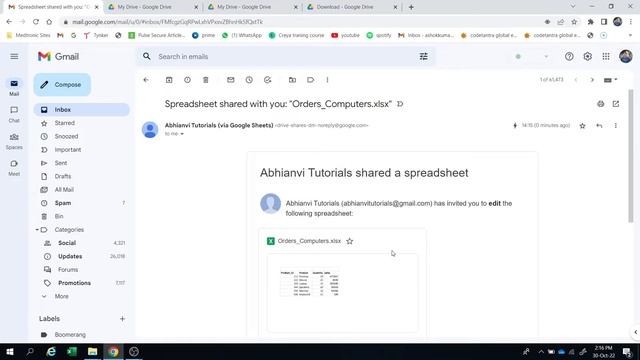Report this email as spam
Image resolution: width=640 pixels, height=360 pixels.
[187, 80]
